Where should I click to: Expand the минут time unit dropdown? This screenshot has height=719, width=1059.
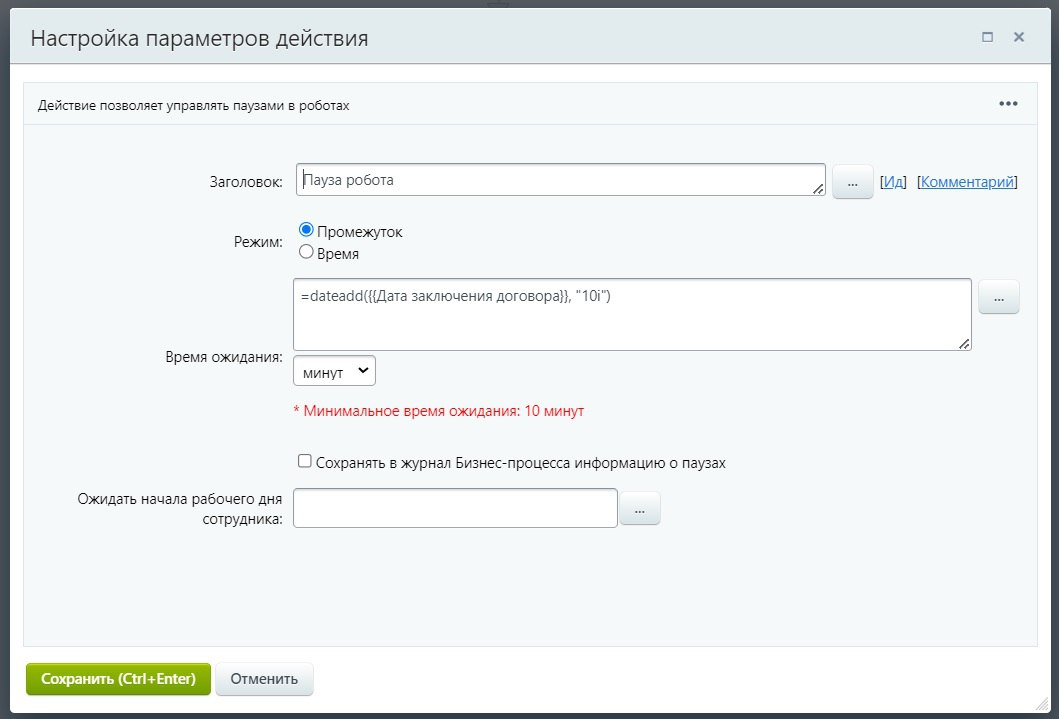click(334, 371)
